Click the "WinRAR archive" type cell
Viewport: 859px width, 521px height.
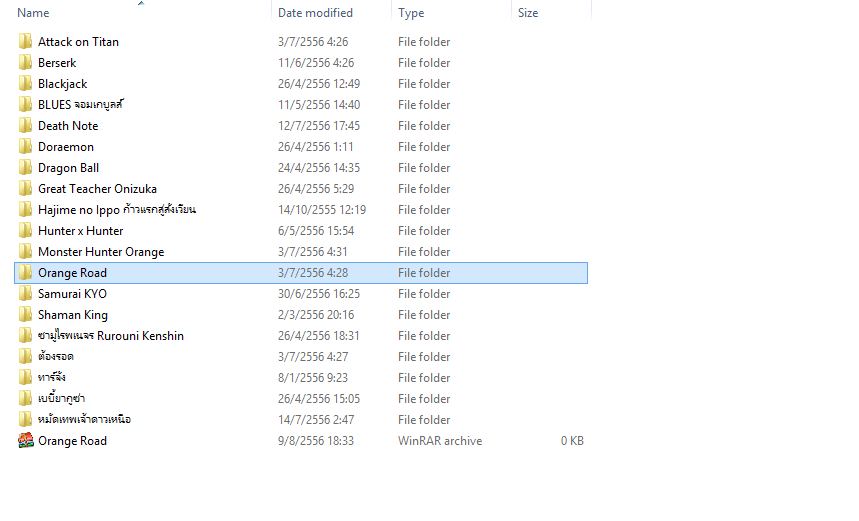coord(440,440)
